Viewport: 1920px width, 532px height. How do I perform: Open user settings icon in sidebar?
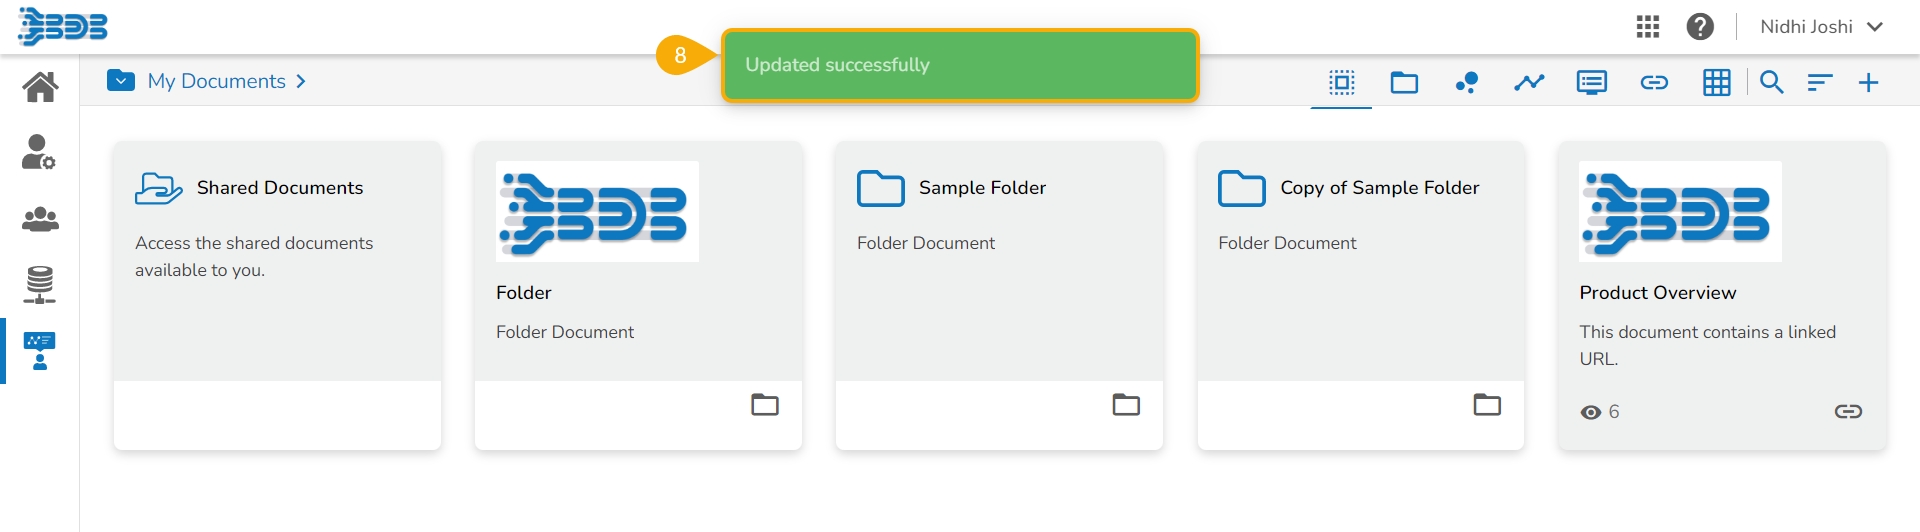[x=39, y=152]
